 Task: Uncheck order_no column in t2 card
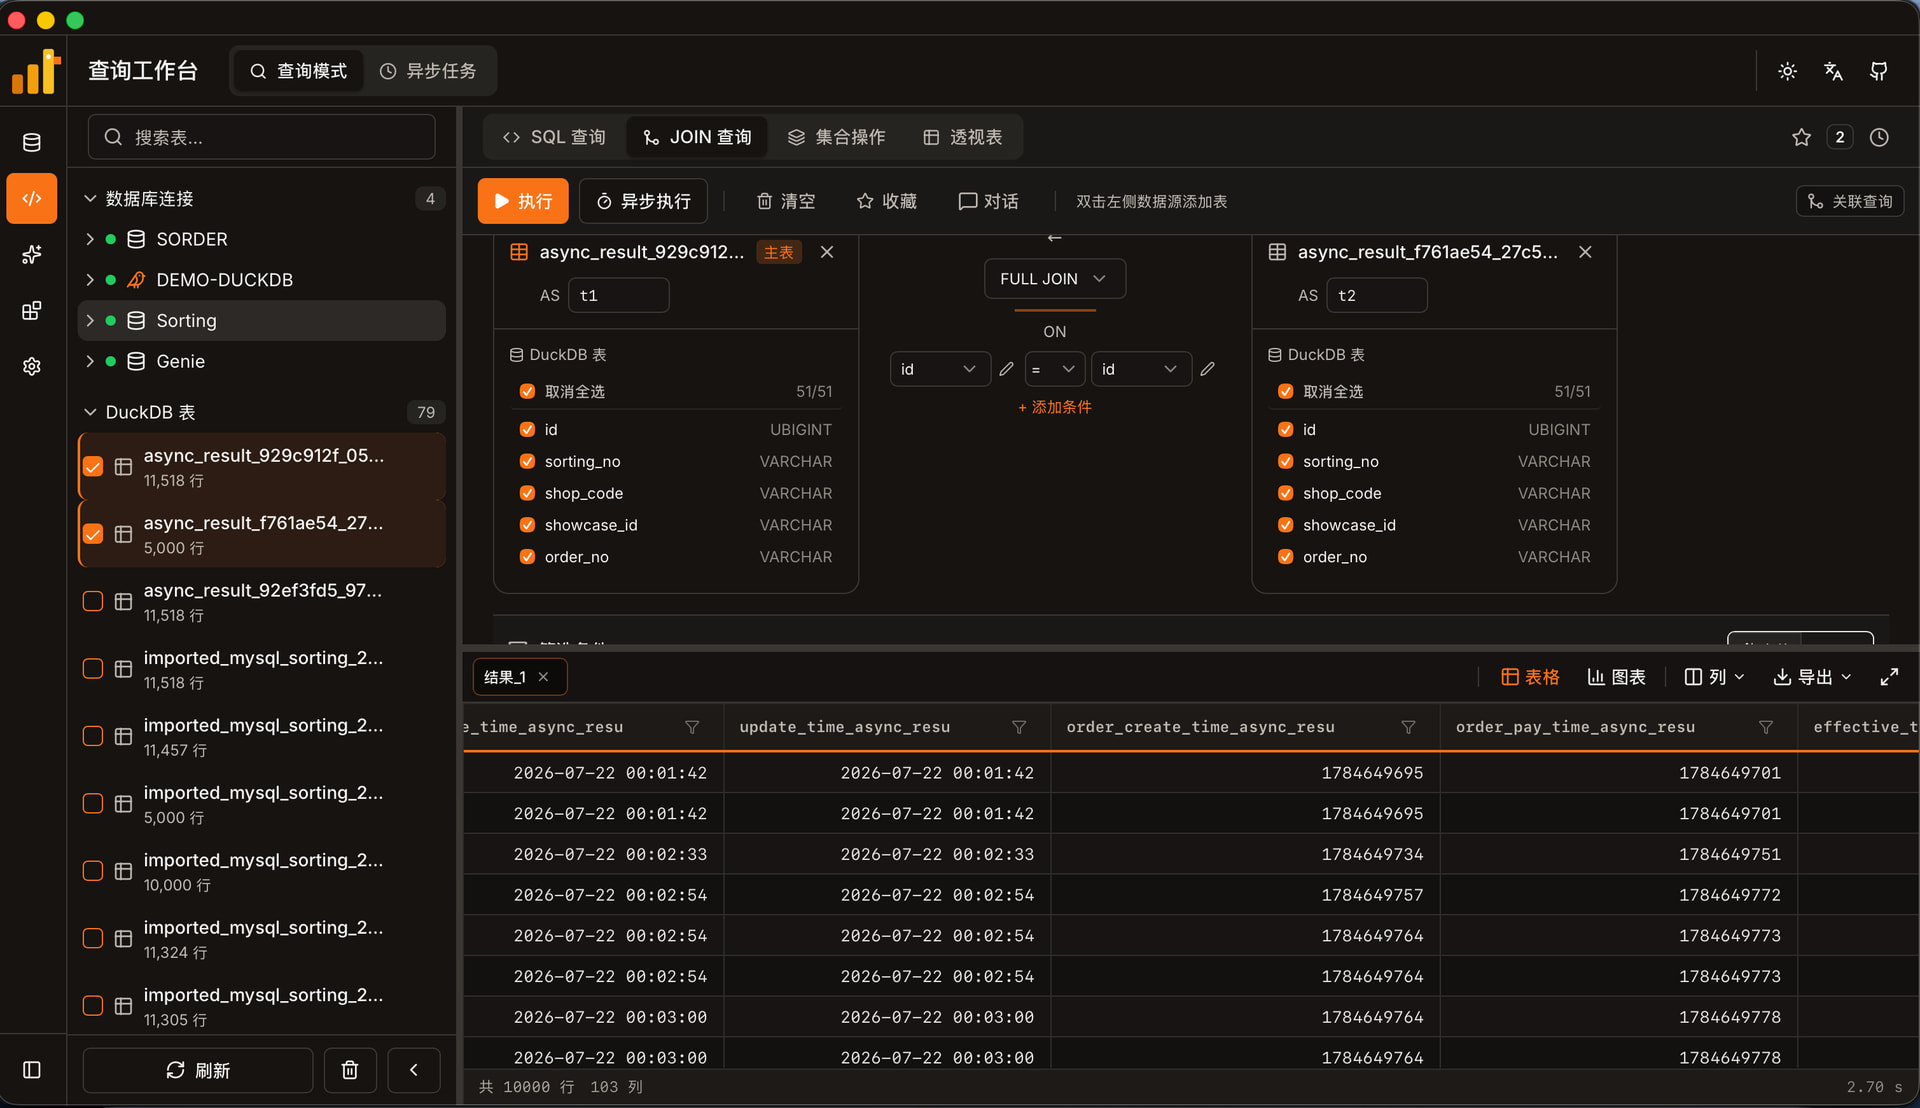[x=1286, y=557]
